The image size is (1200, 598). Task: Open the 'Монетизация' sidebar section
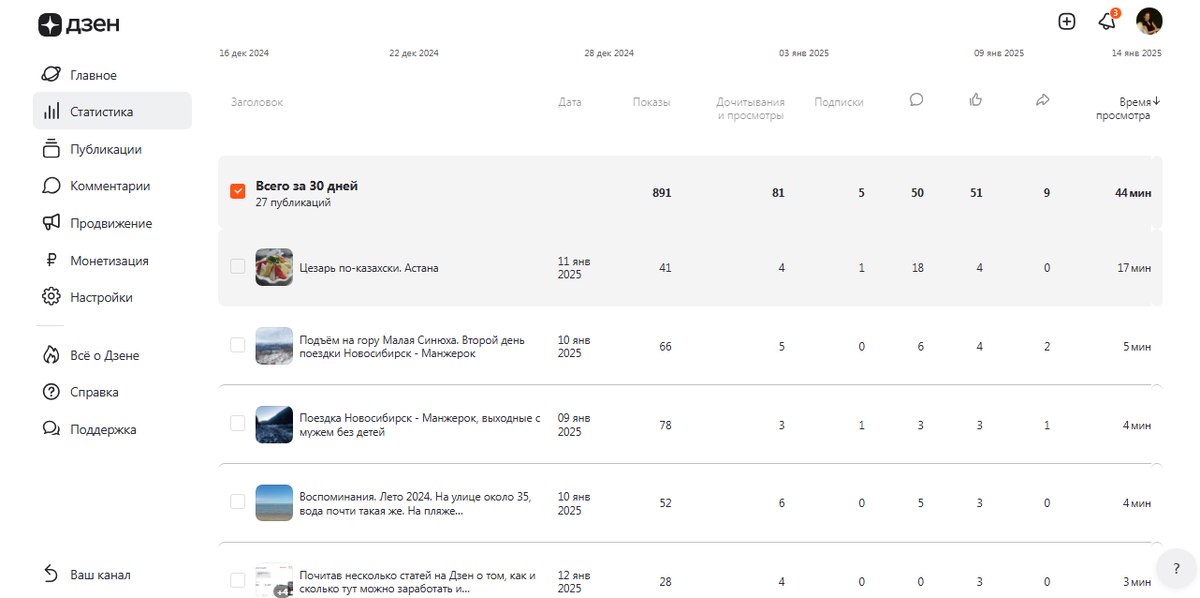(x=109, y=260)
